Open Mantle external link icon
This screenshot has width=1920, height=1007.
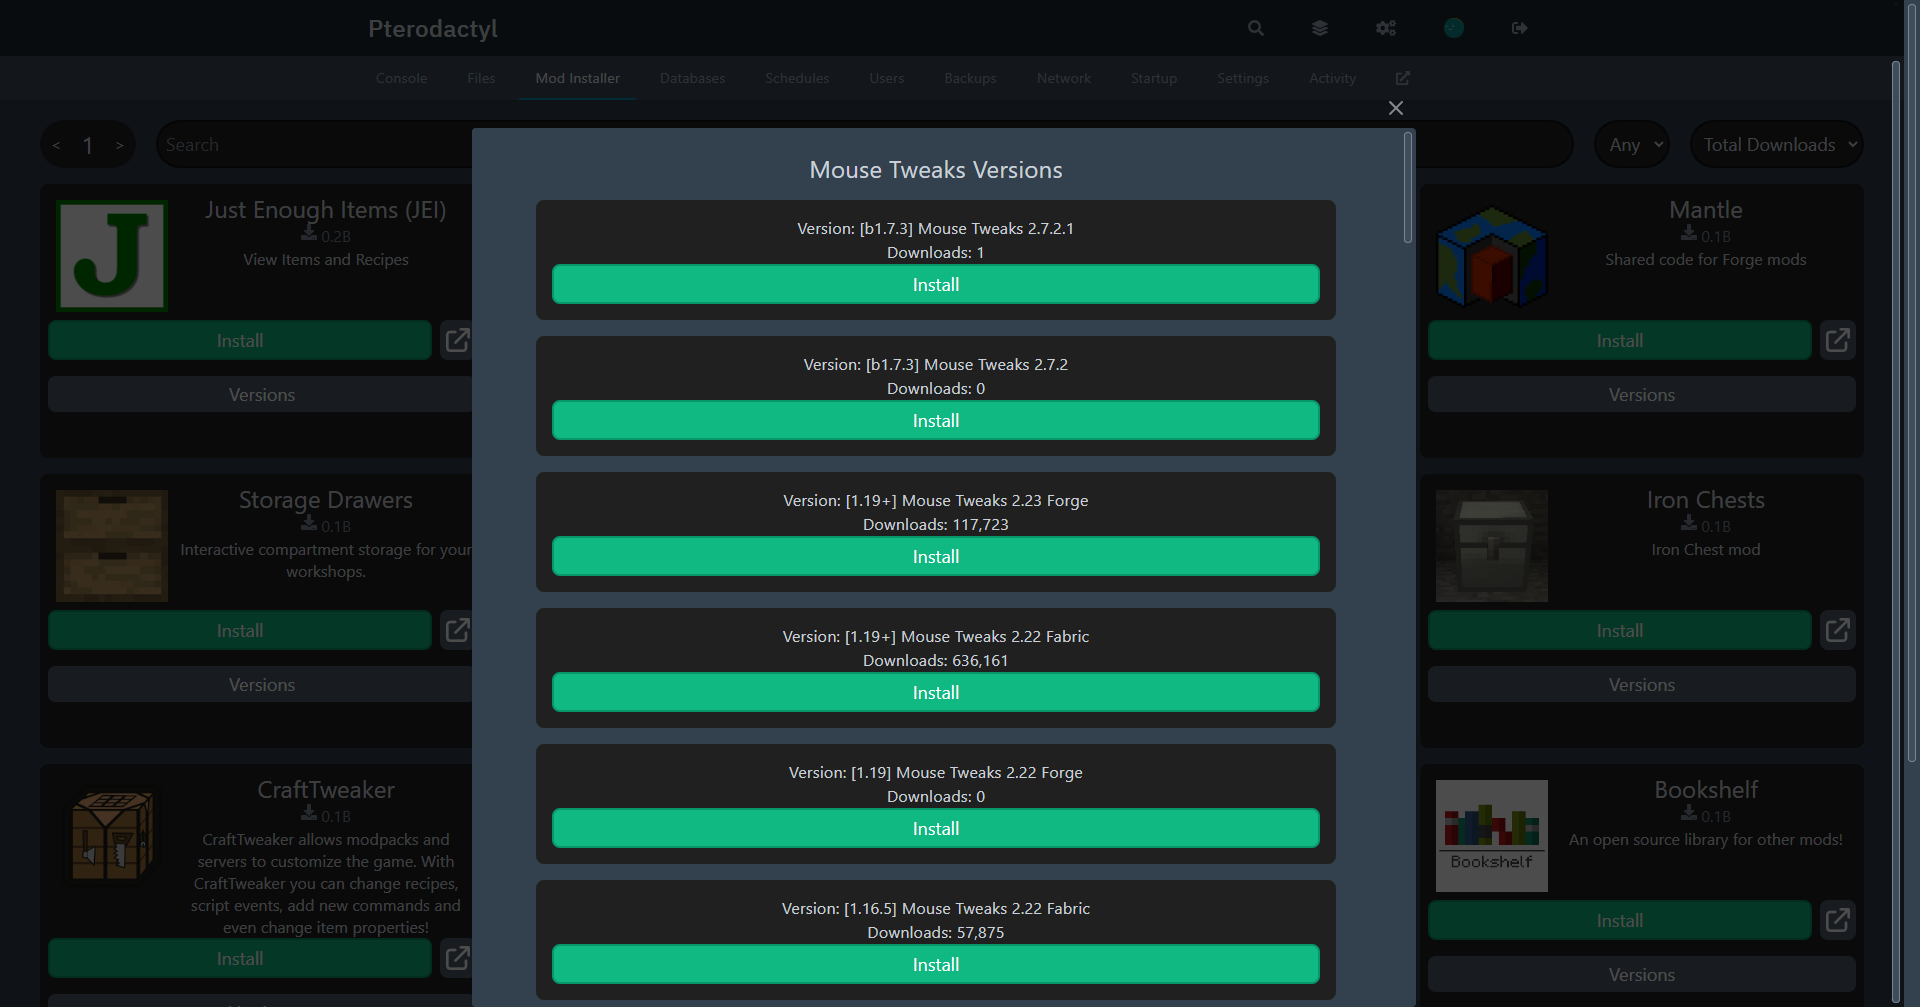pos(1837,341)
